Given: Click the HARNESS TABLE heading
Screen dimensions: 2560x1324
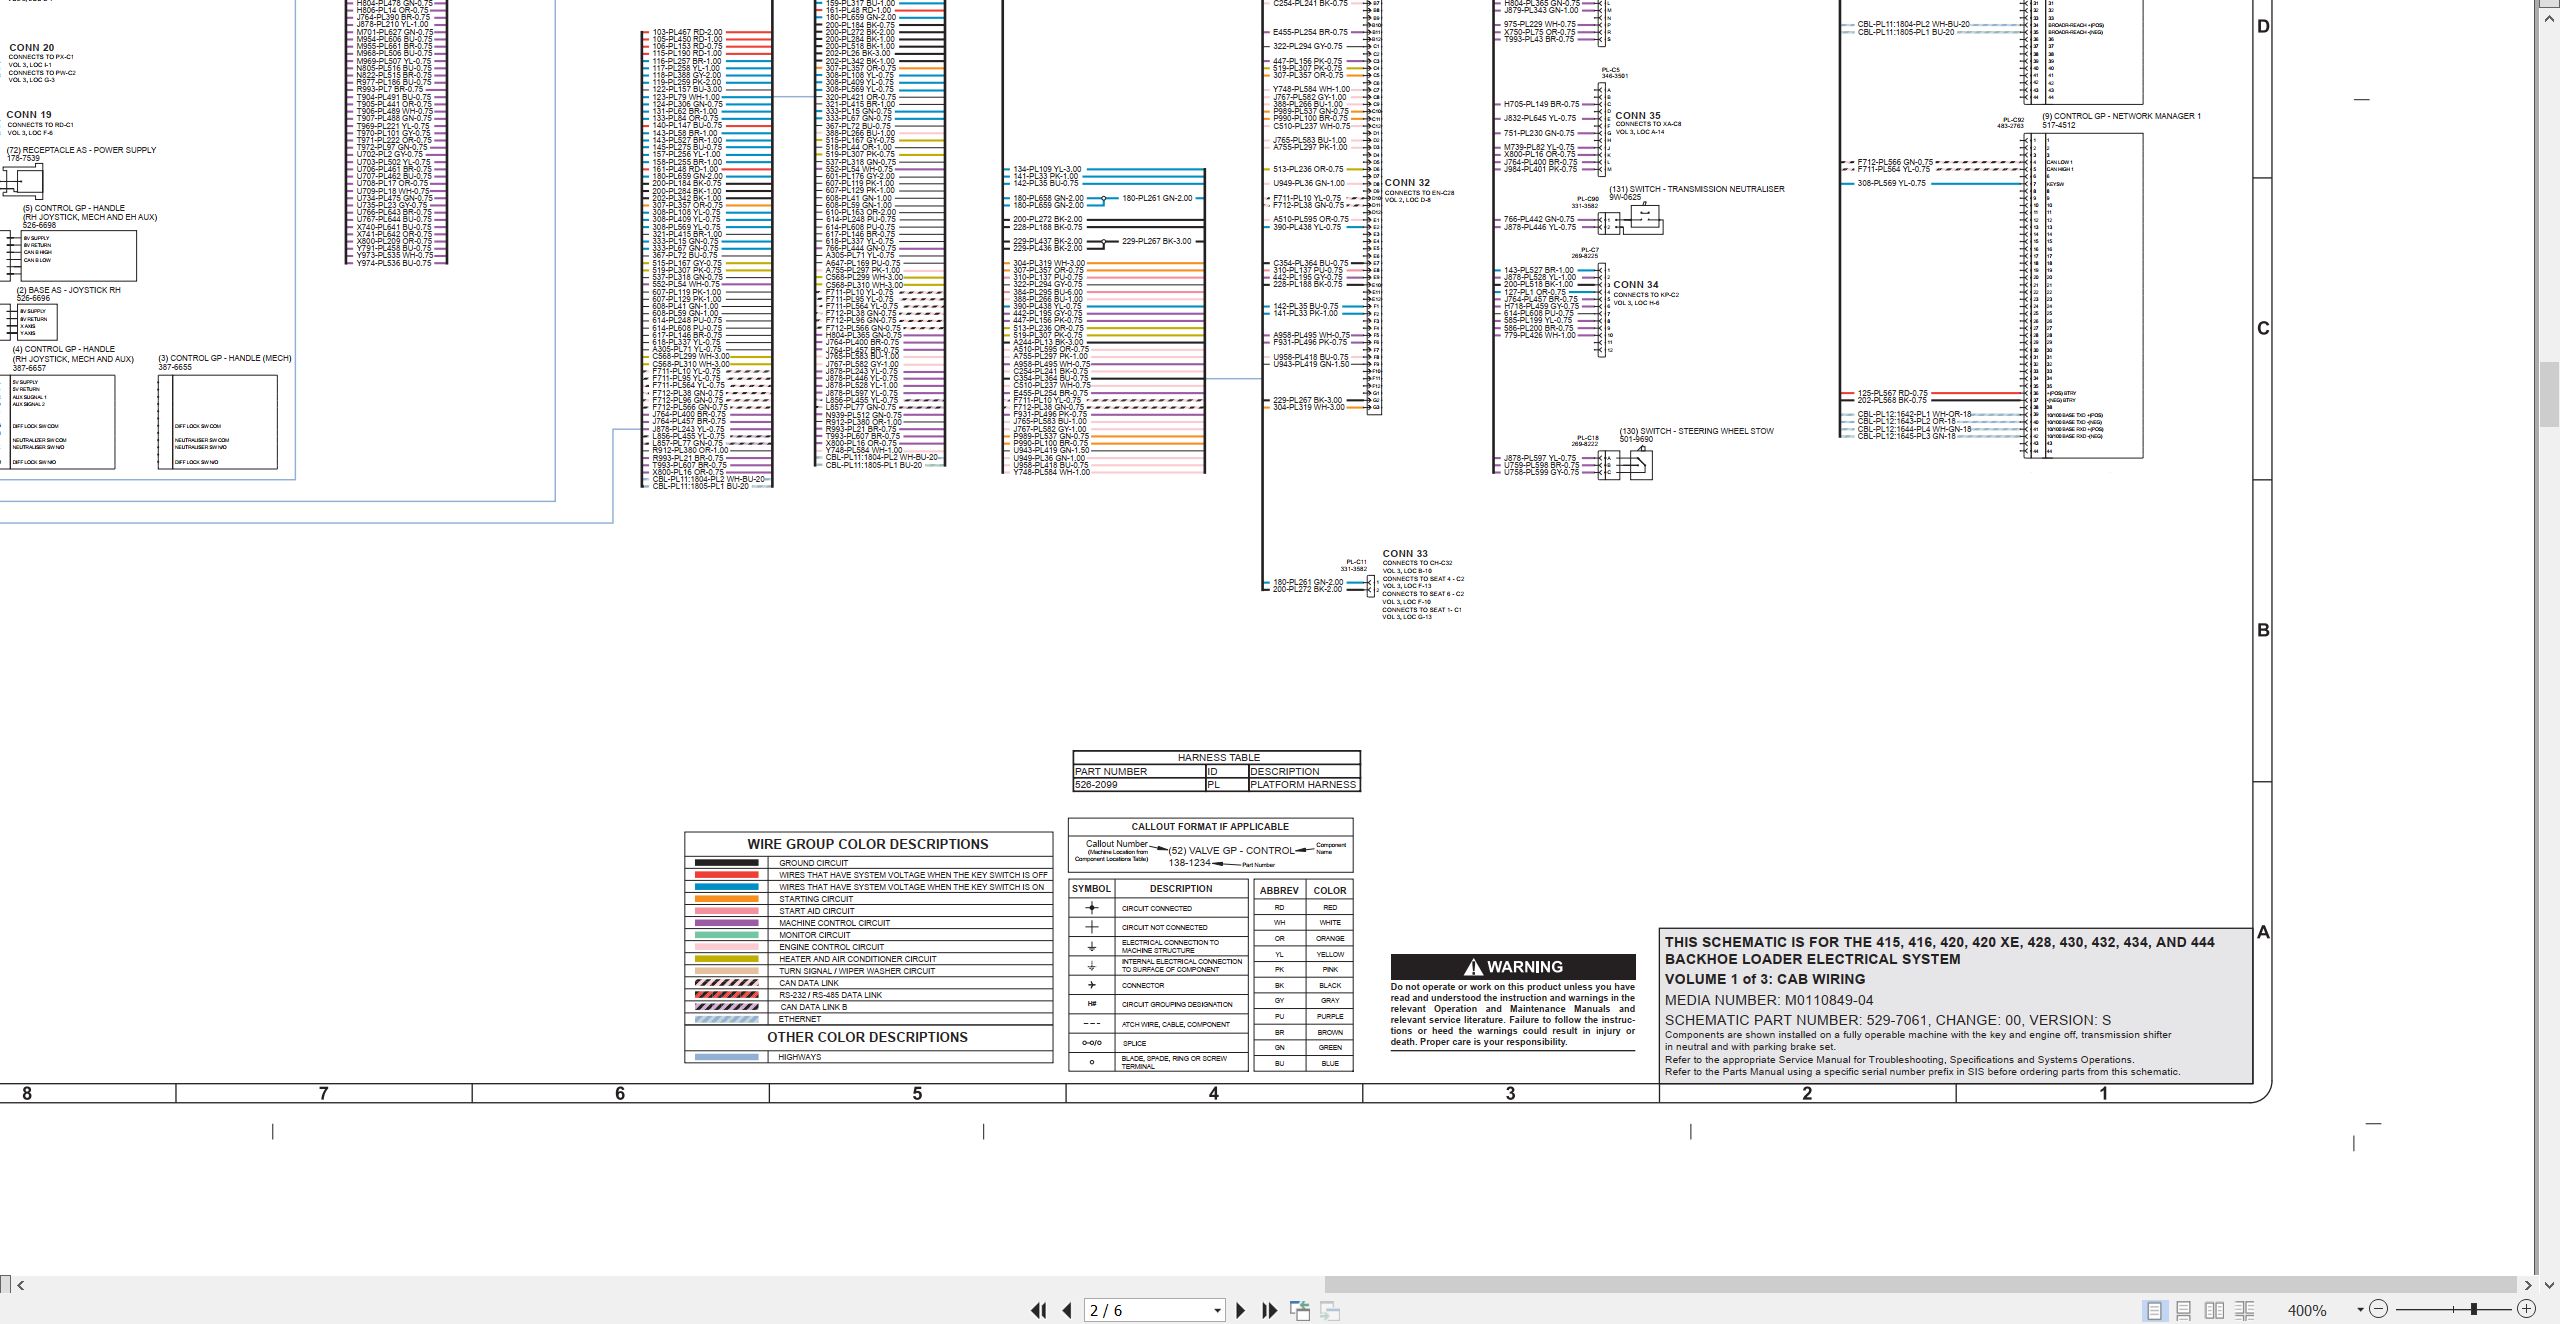Looking at the screenshot, I should point(1218,758).
